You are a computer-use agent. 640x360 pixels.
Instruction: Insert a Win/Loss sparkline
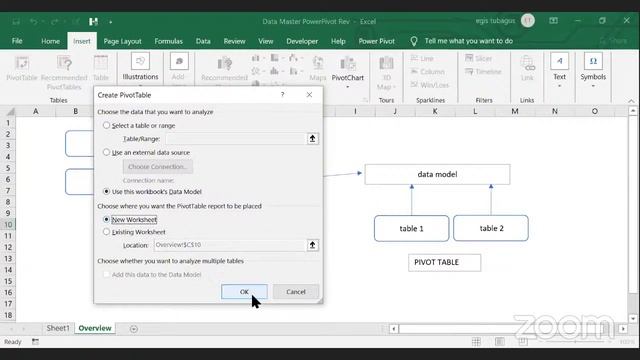click(429, 85)
